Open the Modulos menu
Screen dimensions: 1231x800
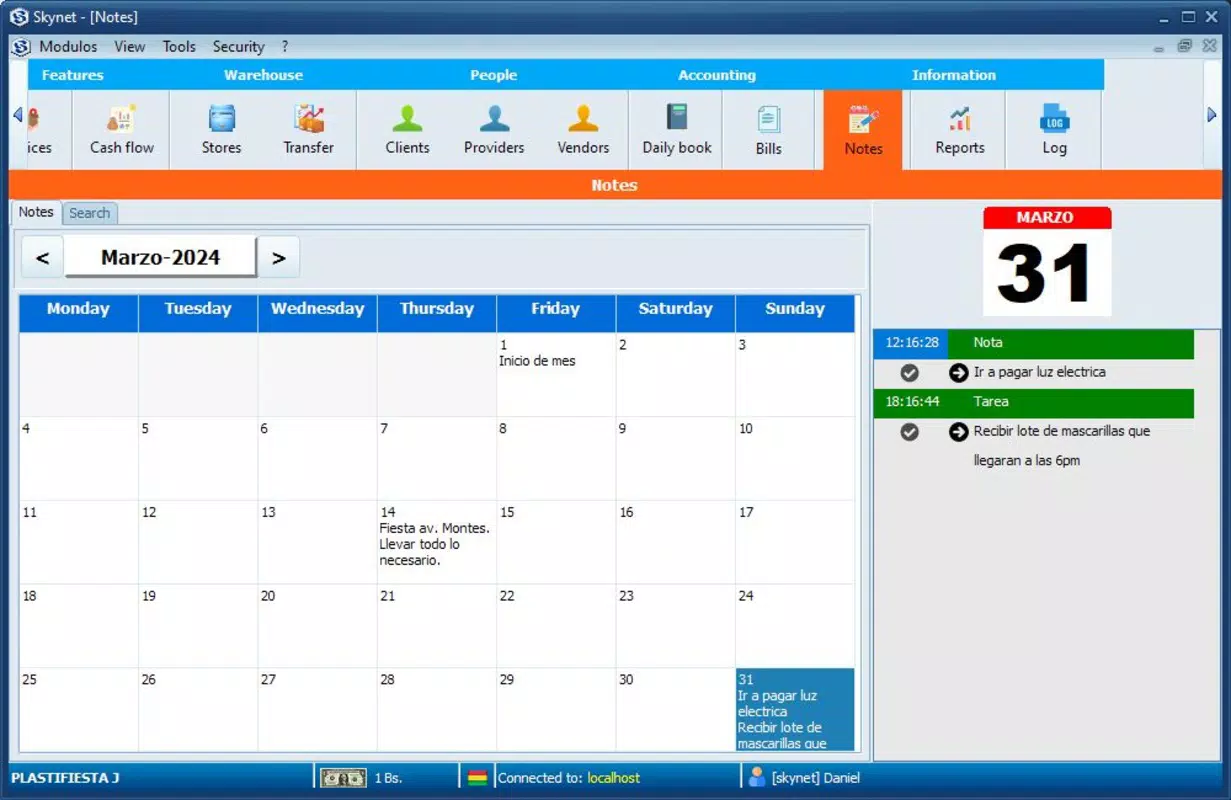tap(68, 47)
